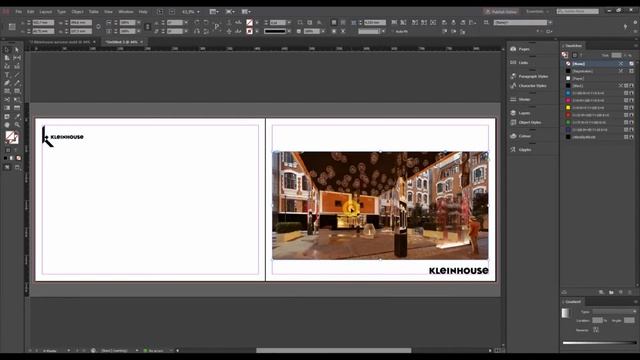Toggle constrain proportions for width and height
This screenshot has height=360, width=640.
pyautogui.click(x=98, y=27)
